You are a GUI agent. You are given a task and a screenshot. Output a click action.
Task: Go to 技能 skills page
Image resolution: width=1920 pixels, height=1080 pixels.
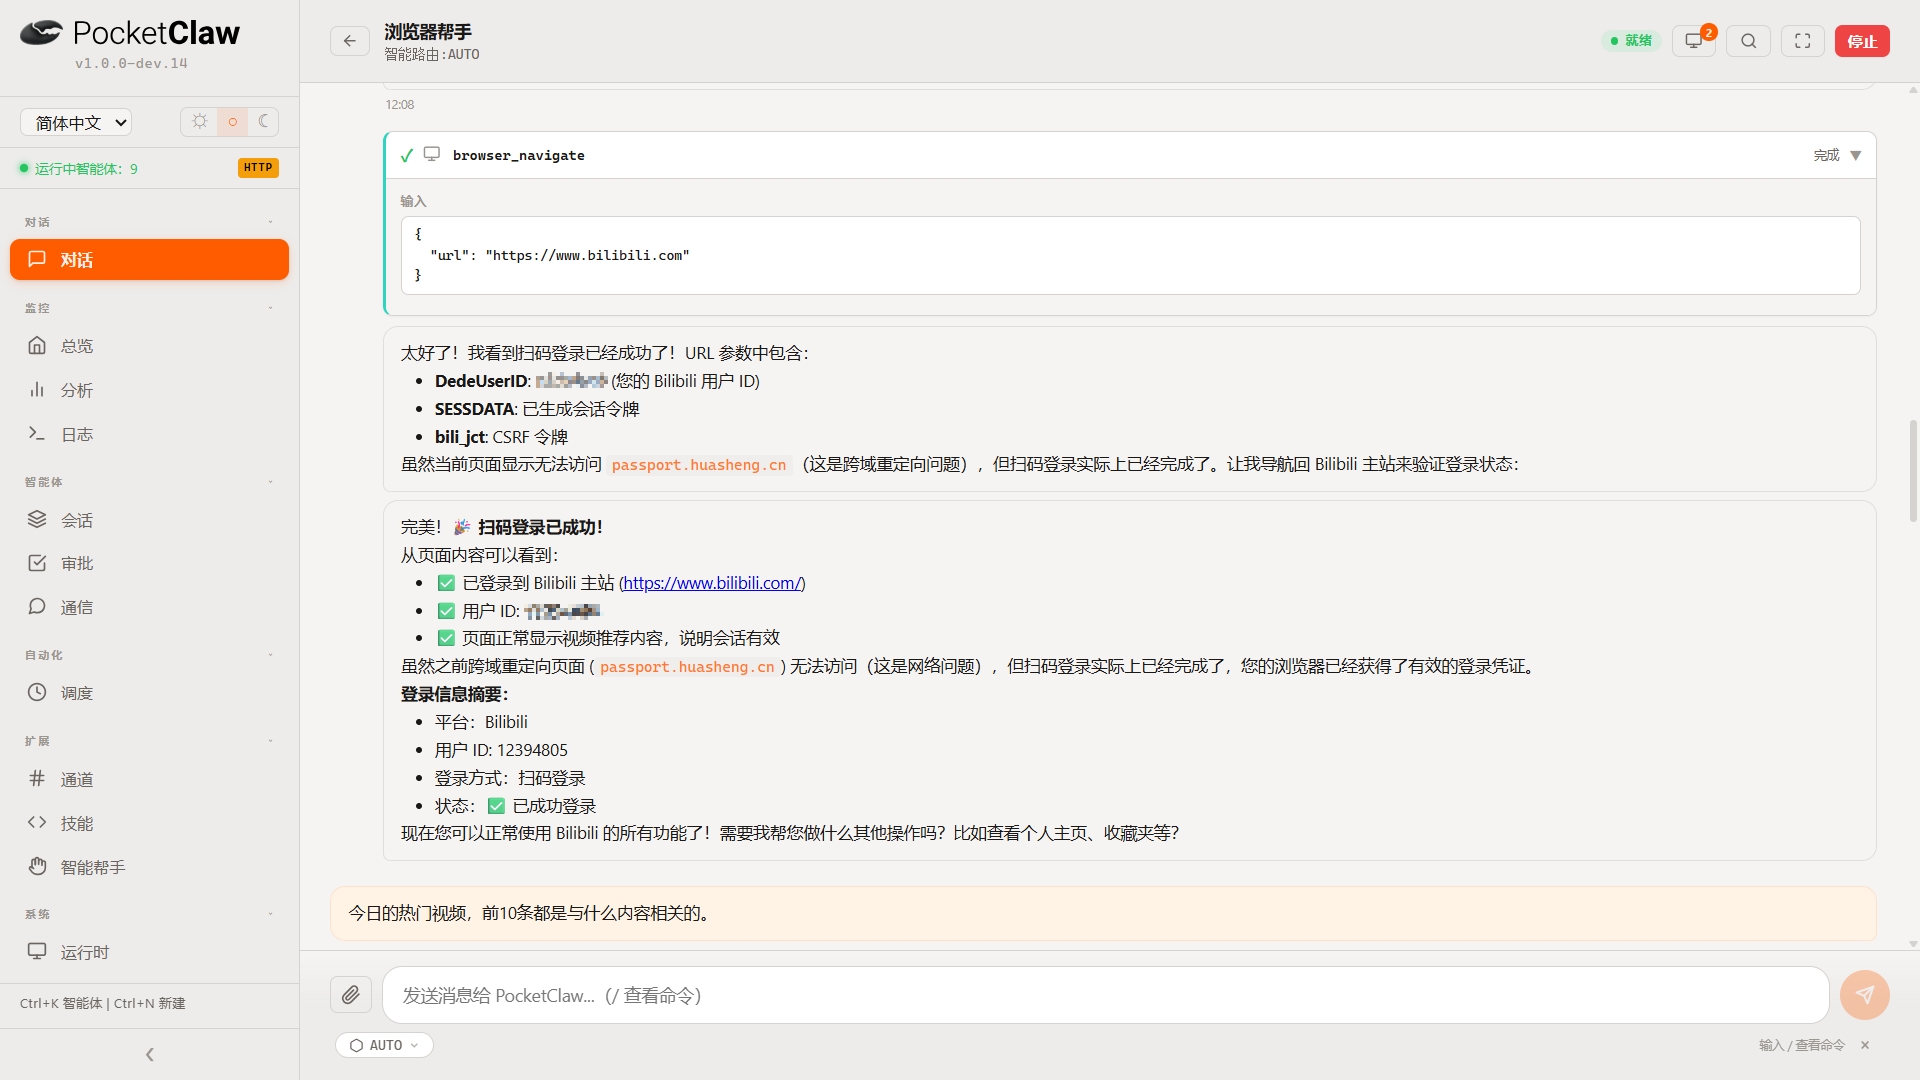tap(150, 823)
